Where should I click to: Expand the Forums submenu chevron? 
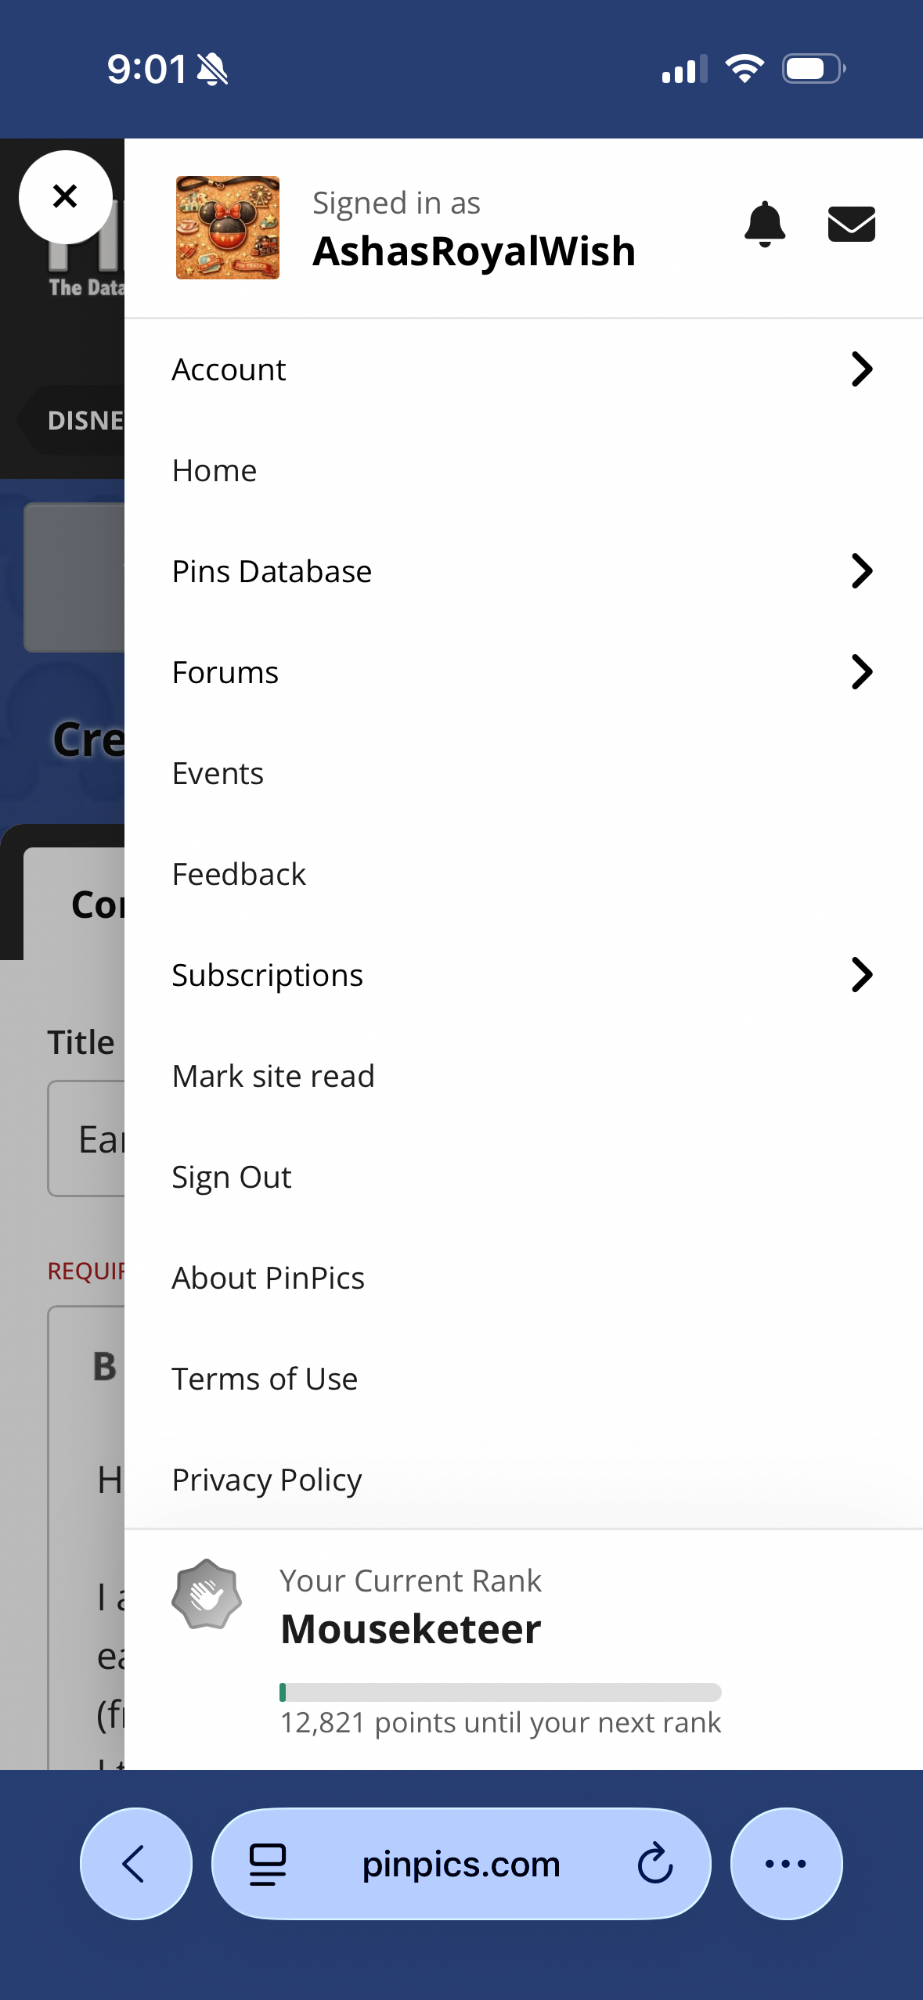[861, 672]
